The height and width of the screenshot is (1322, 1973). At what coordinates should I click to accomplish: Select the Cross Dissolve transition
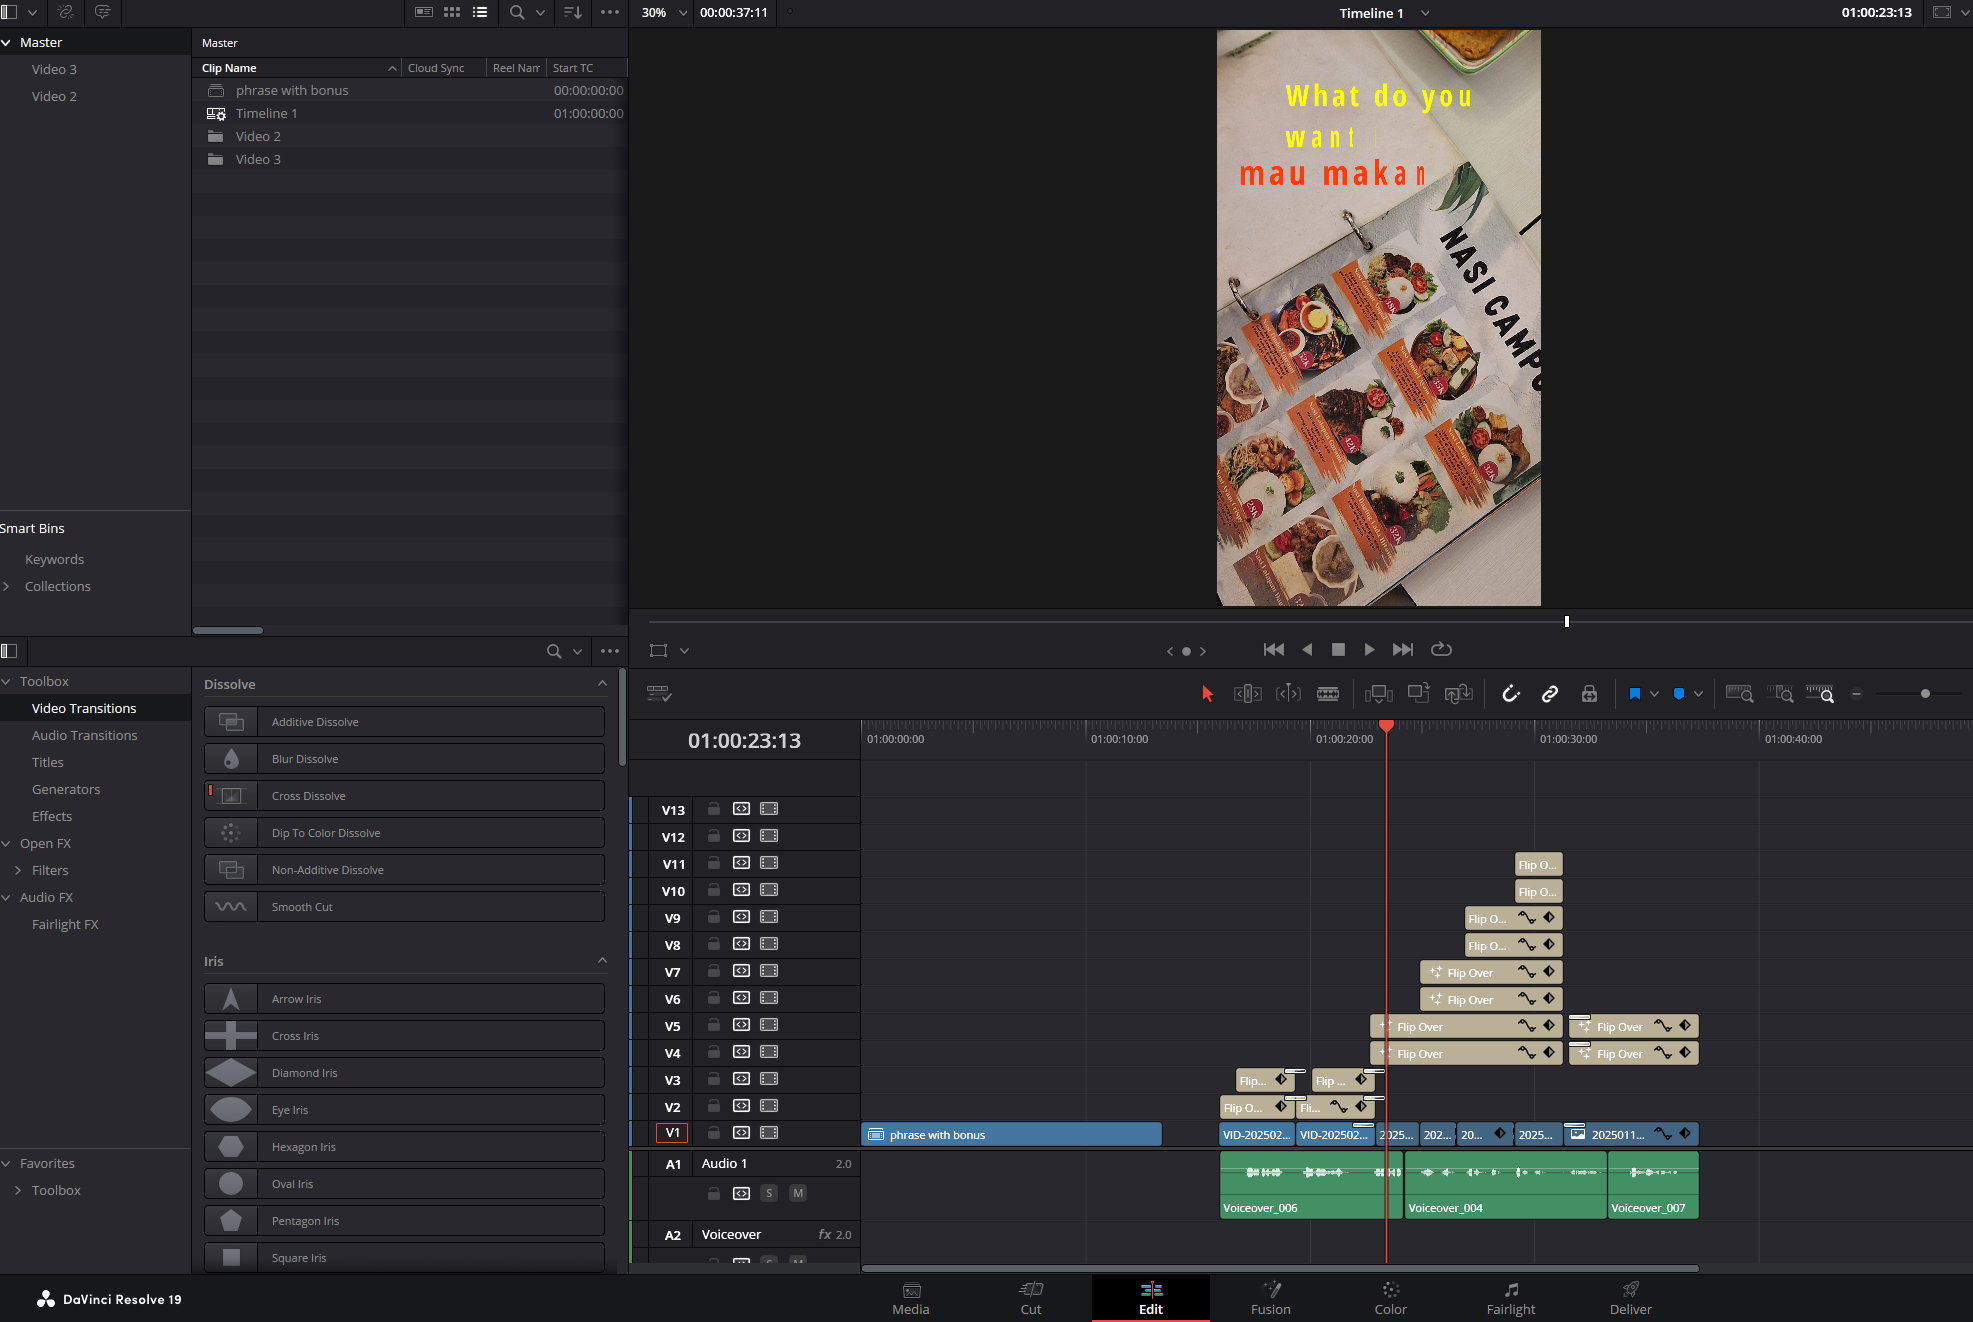[404, 796]
